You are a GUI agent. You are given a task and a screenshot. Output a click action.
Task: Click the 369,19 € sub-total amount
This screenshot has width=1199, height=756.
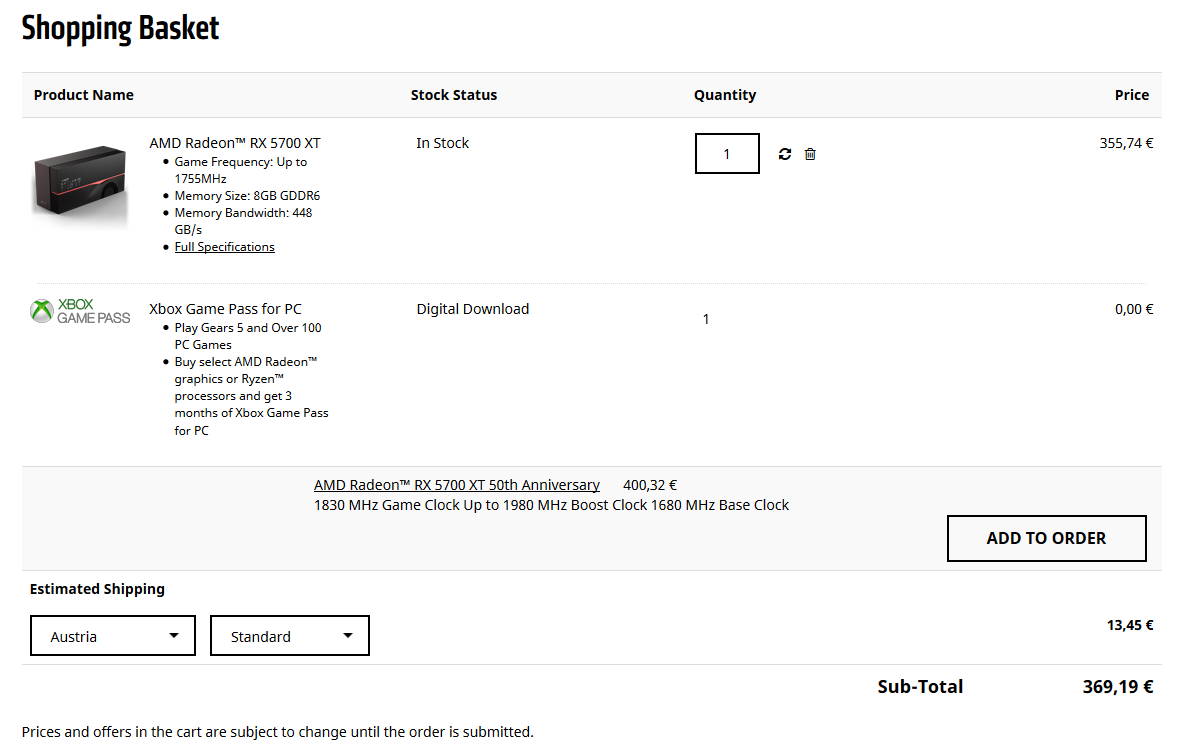(1118, 687)
